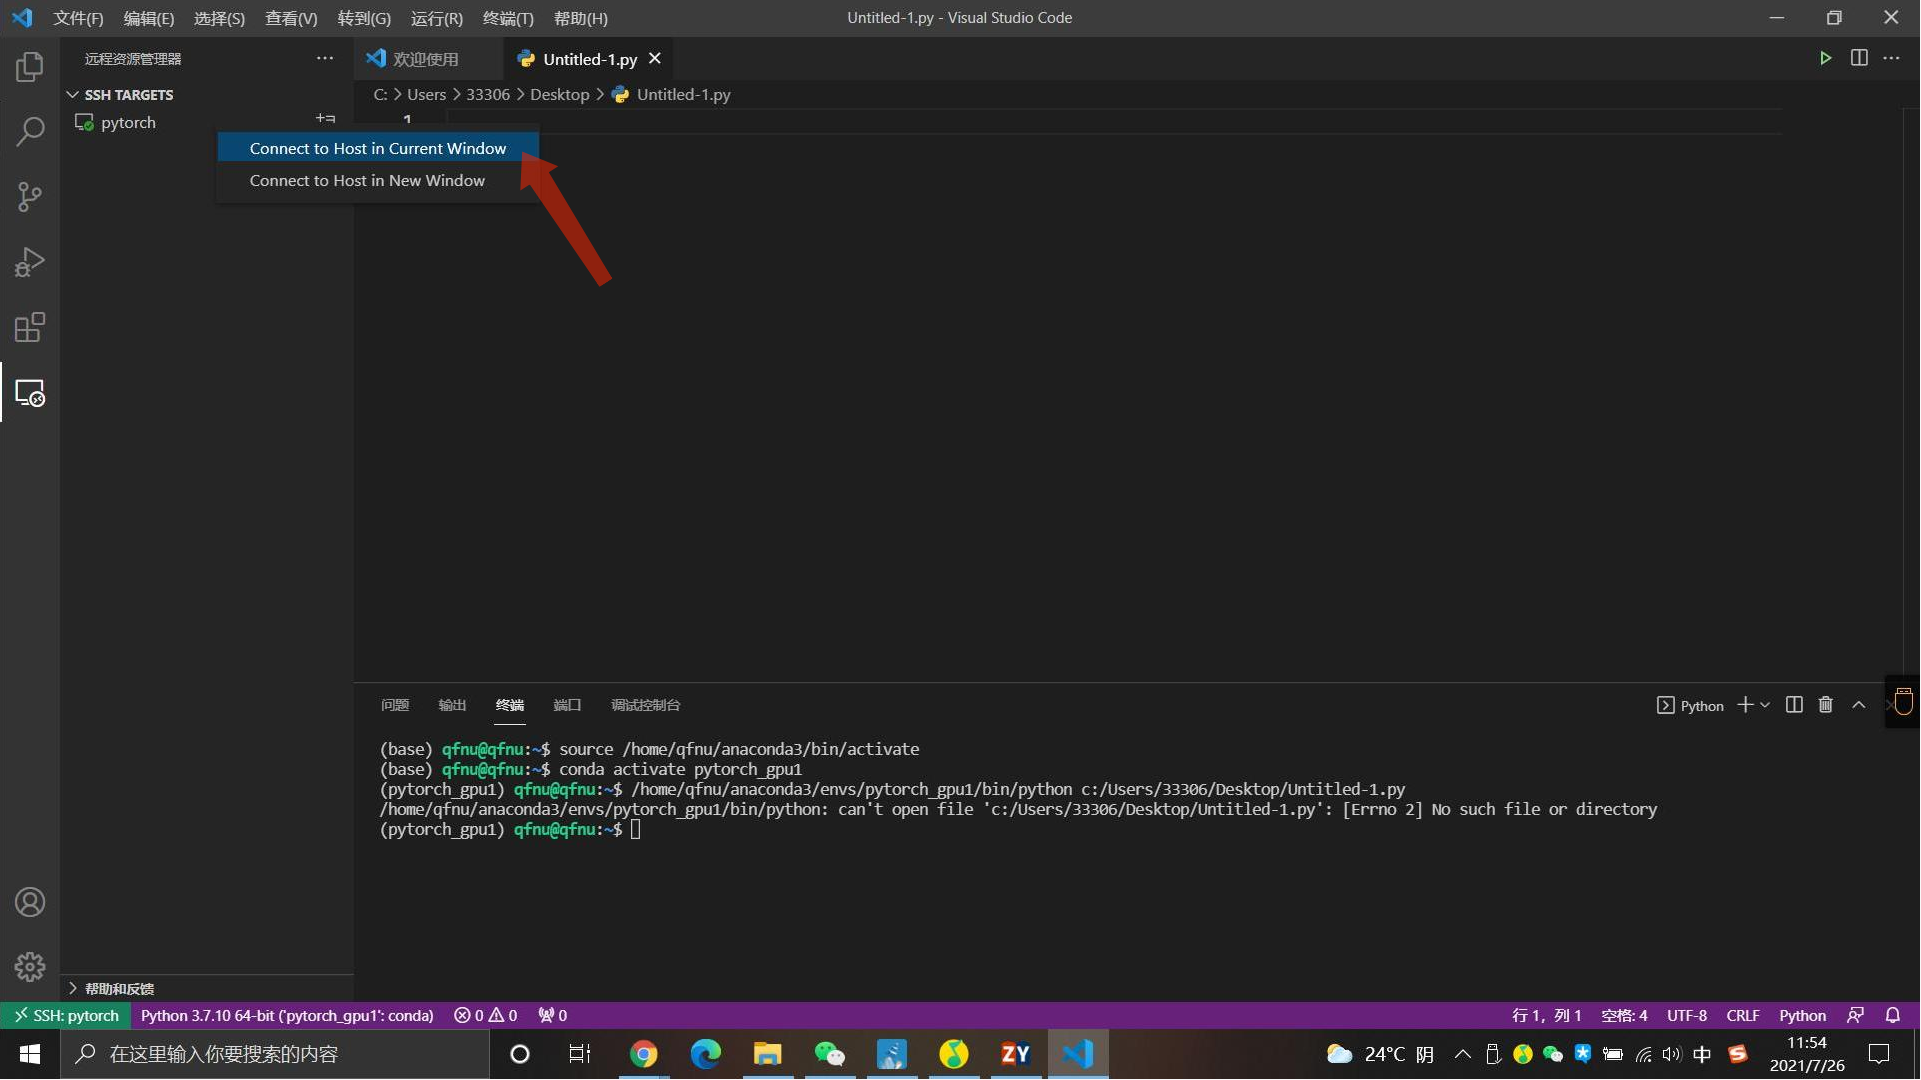Change language mode Python in status bar
The image size is (1921, 1080).
[x=1802, y=1015]
